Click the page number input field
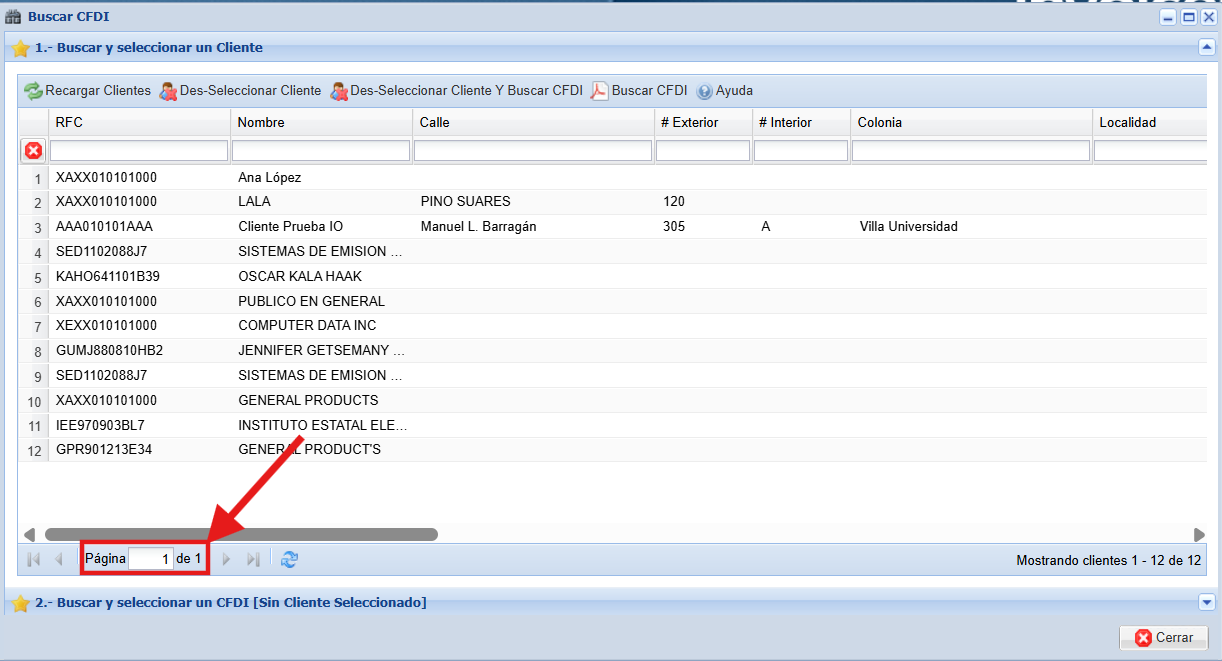 pos(151,559)
